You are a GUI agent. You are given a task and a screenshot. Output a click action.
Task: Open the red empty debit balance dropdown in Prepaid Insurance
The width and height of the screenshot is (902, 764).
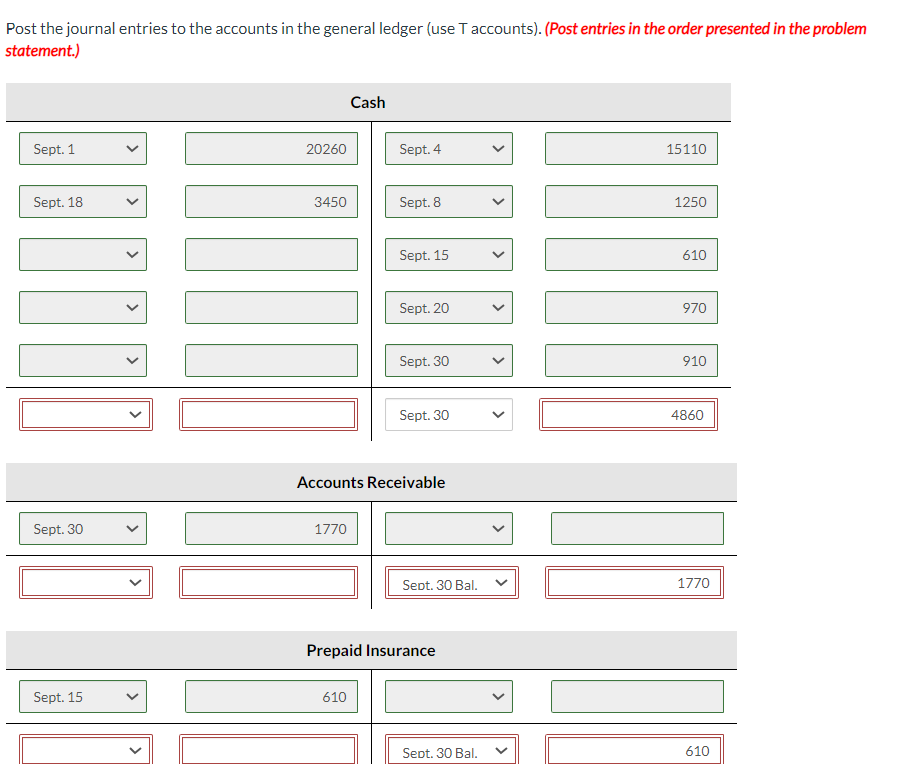point(86,750)
